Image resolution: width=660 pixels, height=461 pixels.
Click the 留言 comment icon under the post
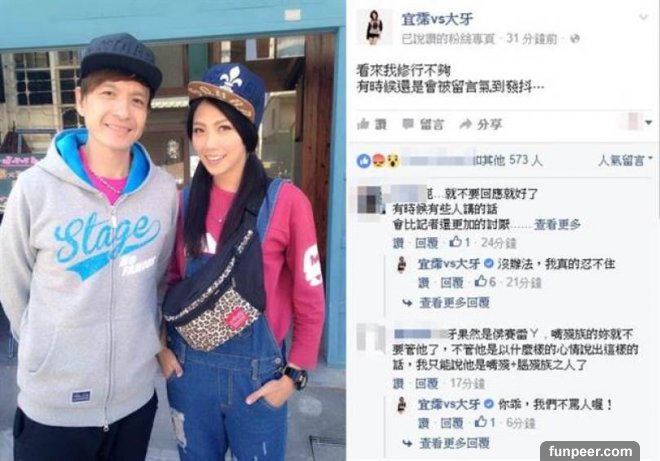(408, 124)
